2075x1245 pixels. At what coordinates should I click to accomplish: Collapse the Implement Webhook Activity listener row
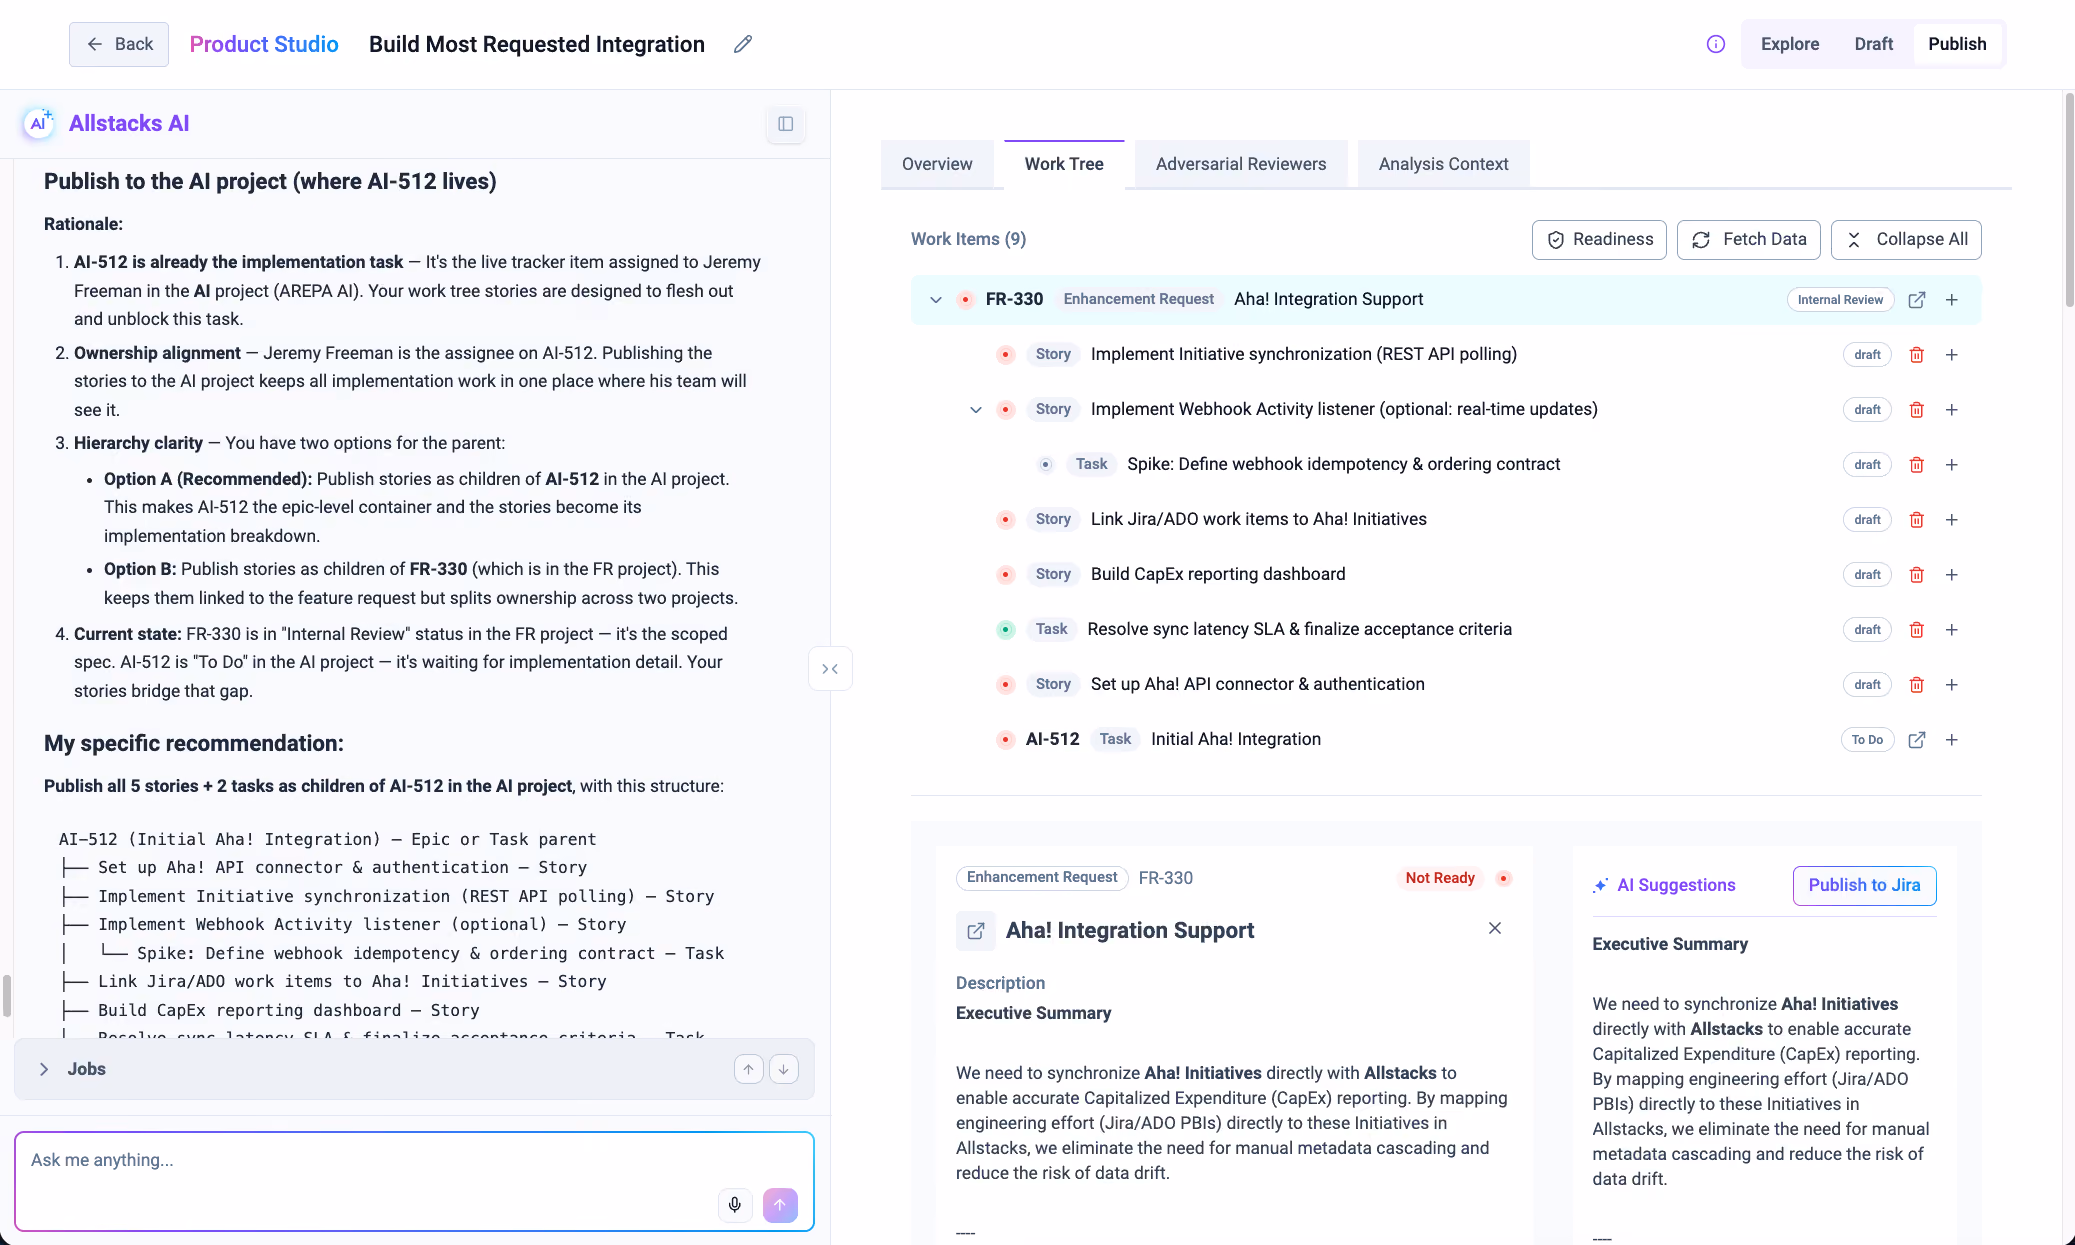pyautogui.click(x=976, y=410)
